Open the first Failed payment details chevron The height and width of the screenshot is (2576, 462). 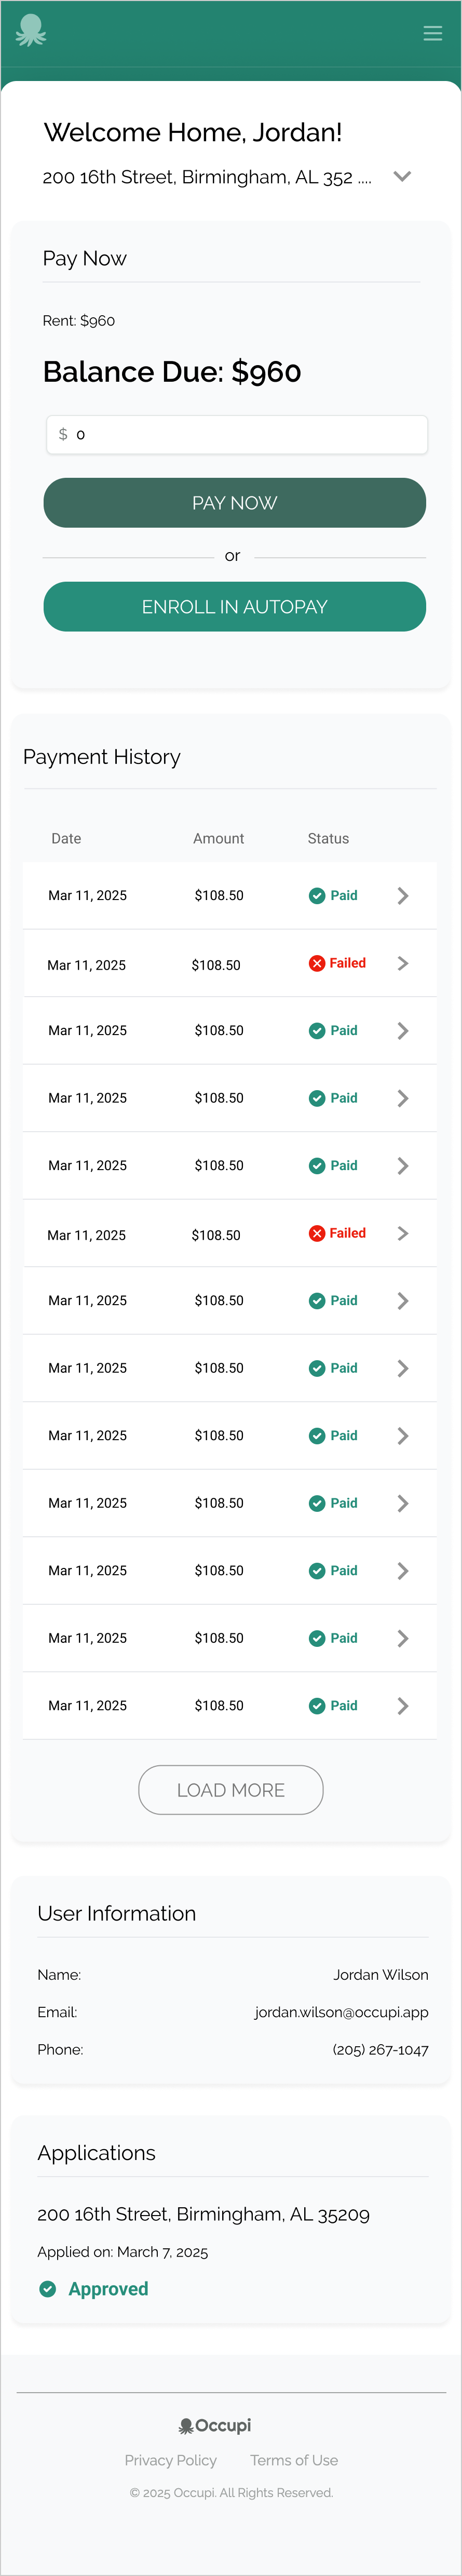[402, 963]
